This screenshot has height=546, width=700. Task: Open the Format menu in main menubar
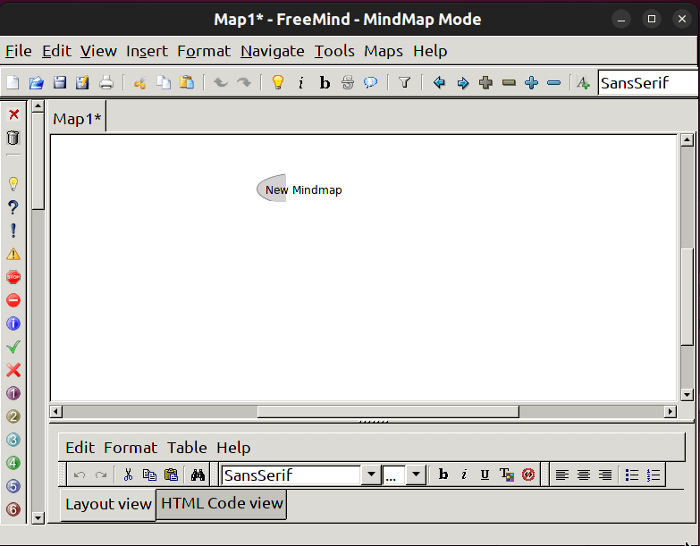pos(204,51)
